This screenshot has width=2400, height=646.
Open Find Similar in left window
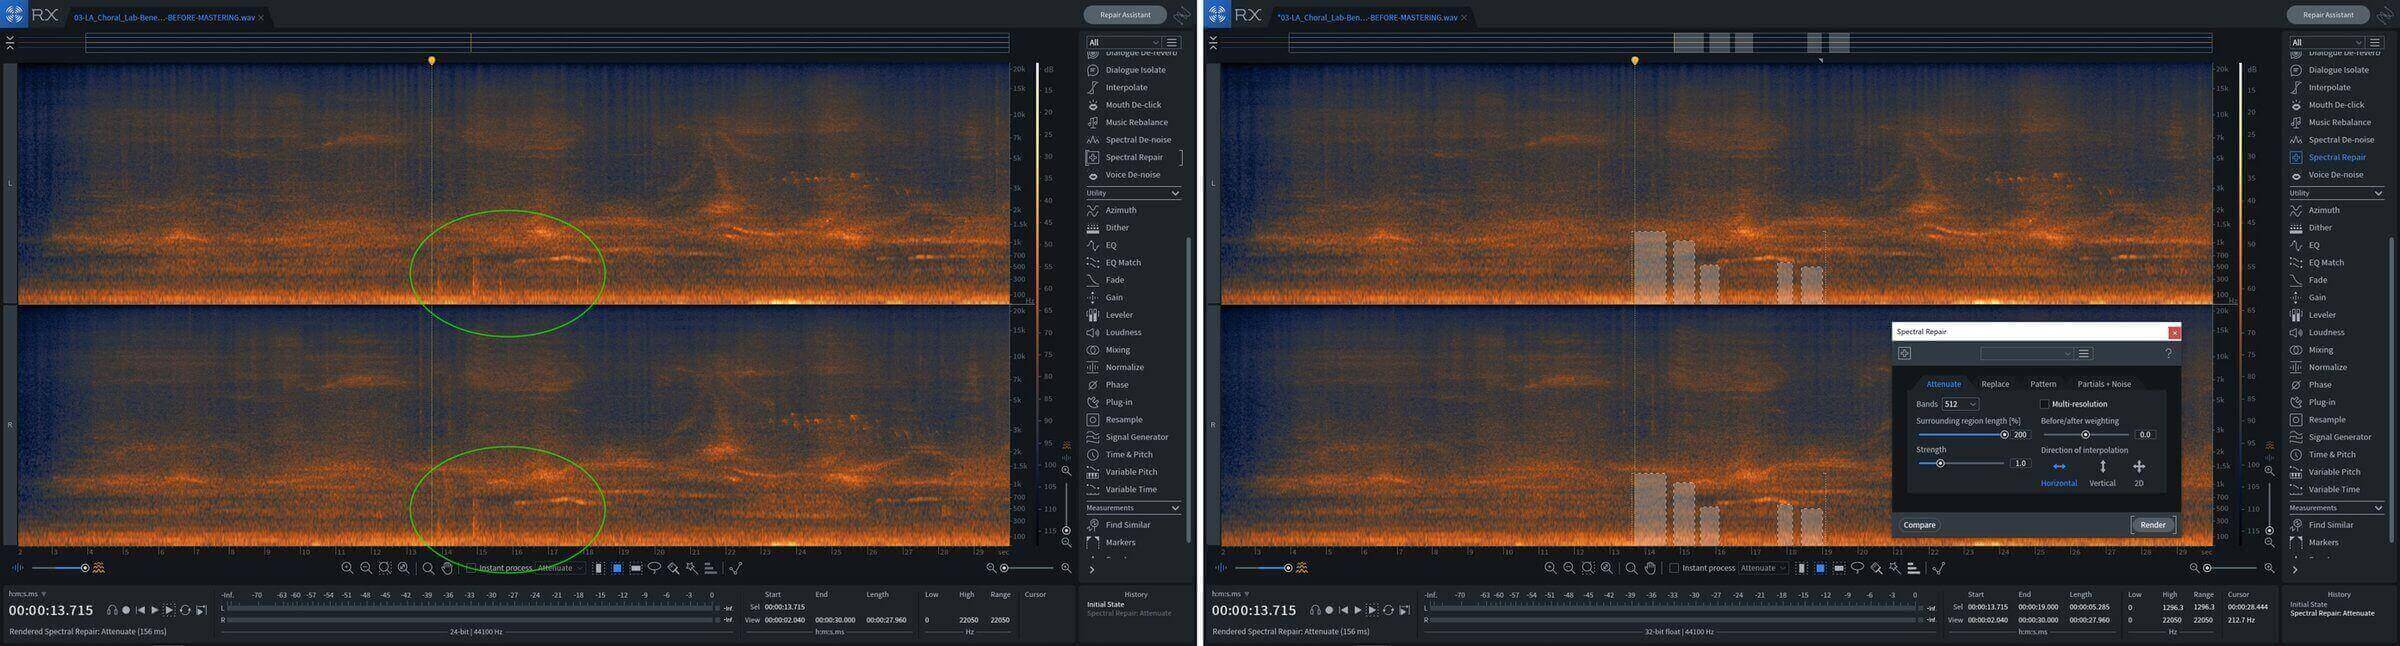[x=1127, y=524]
